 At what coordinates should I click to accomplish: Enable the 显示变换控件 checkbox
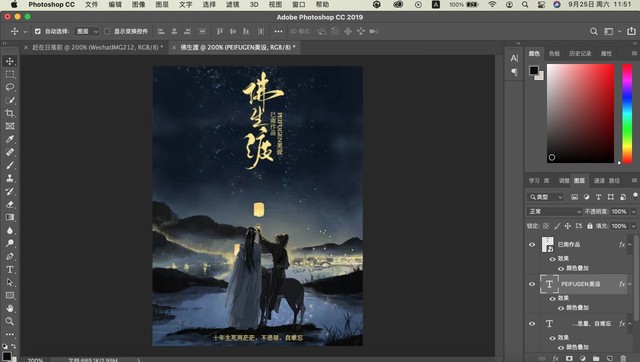[107, 31]
